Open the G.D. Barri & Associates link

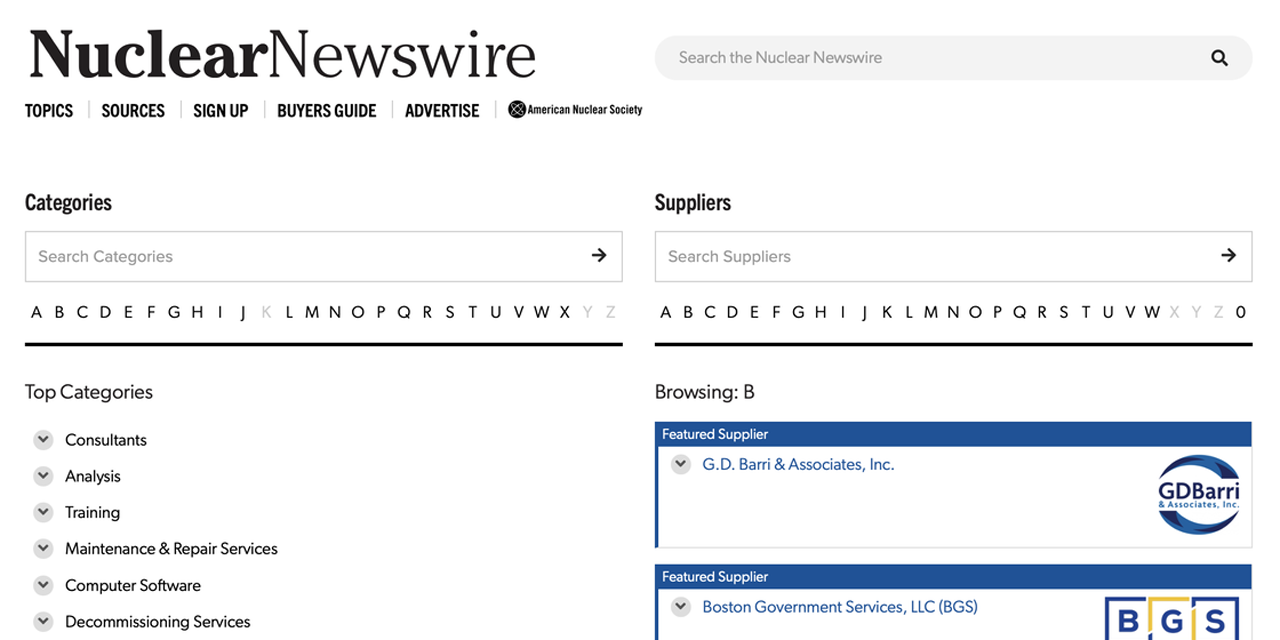pos(798,464)
